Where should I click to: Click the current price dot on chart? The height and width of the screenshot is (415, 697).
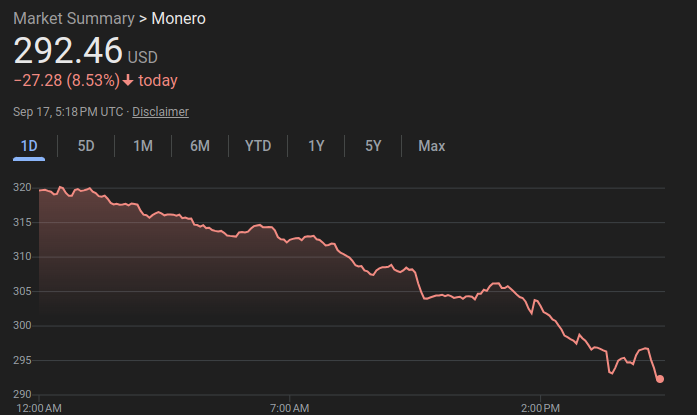click(660, 379)
